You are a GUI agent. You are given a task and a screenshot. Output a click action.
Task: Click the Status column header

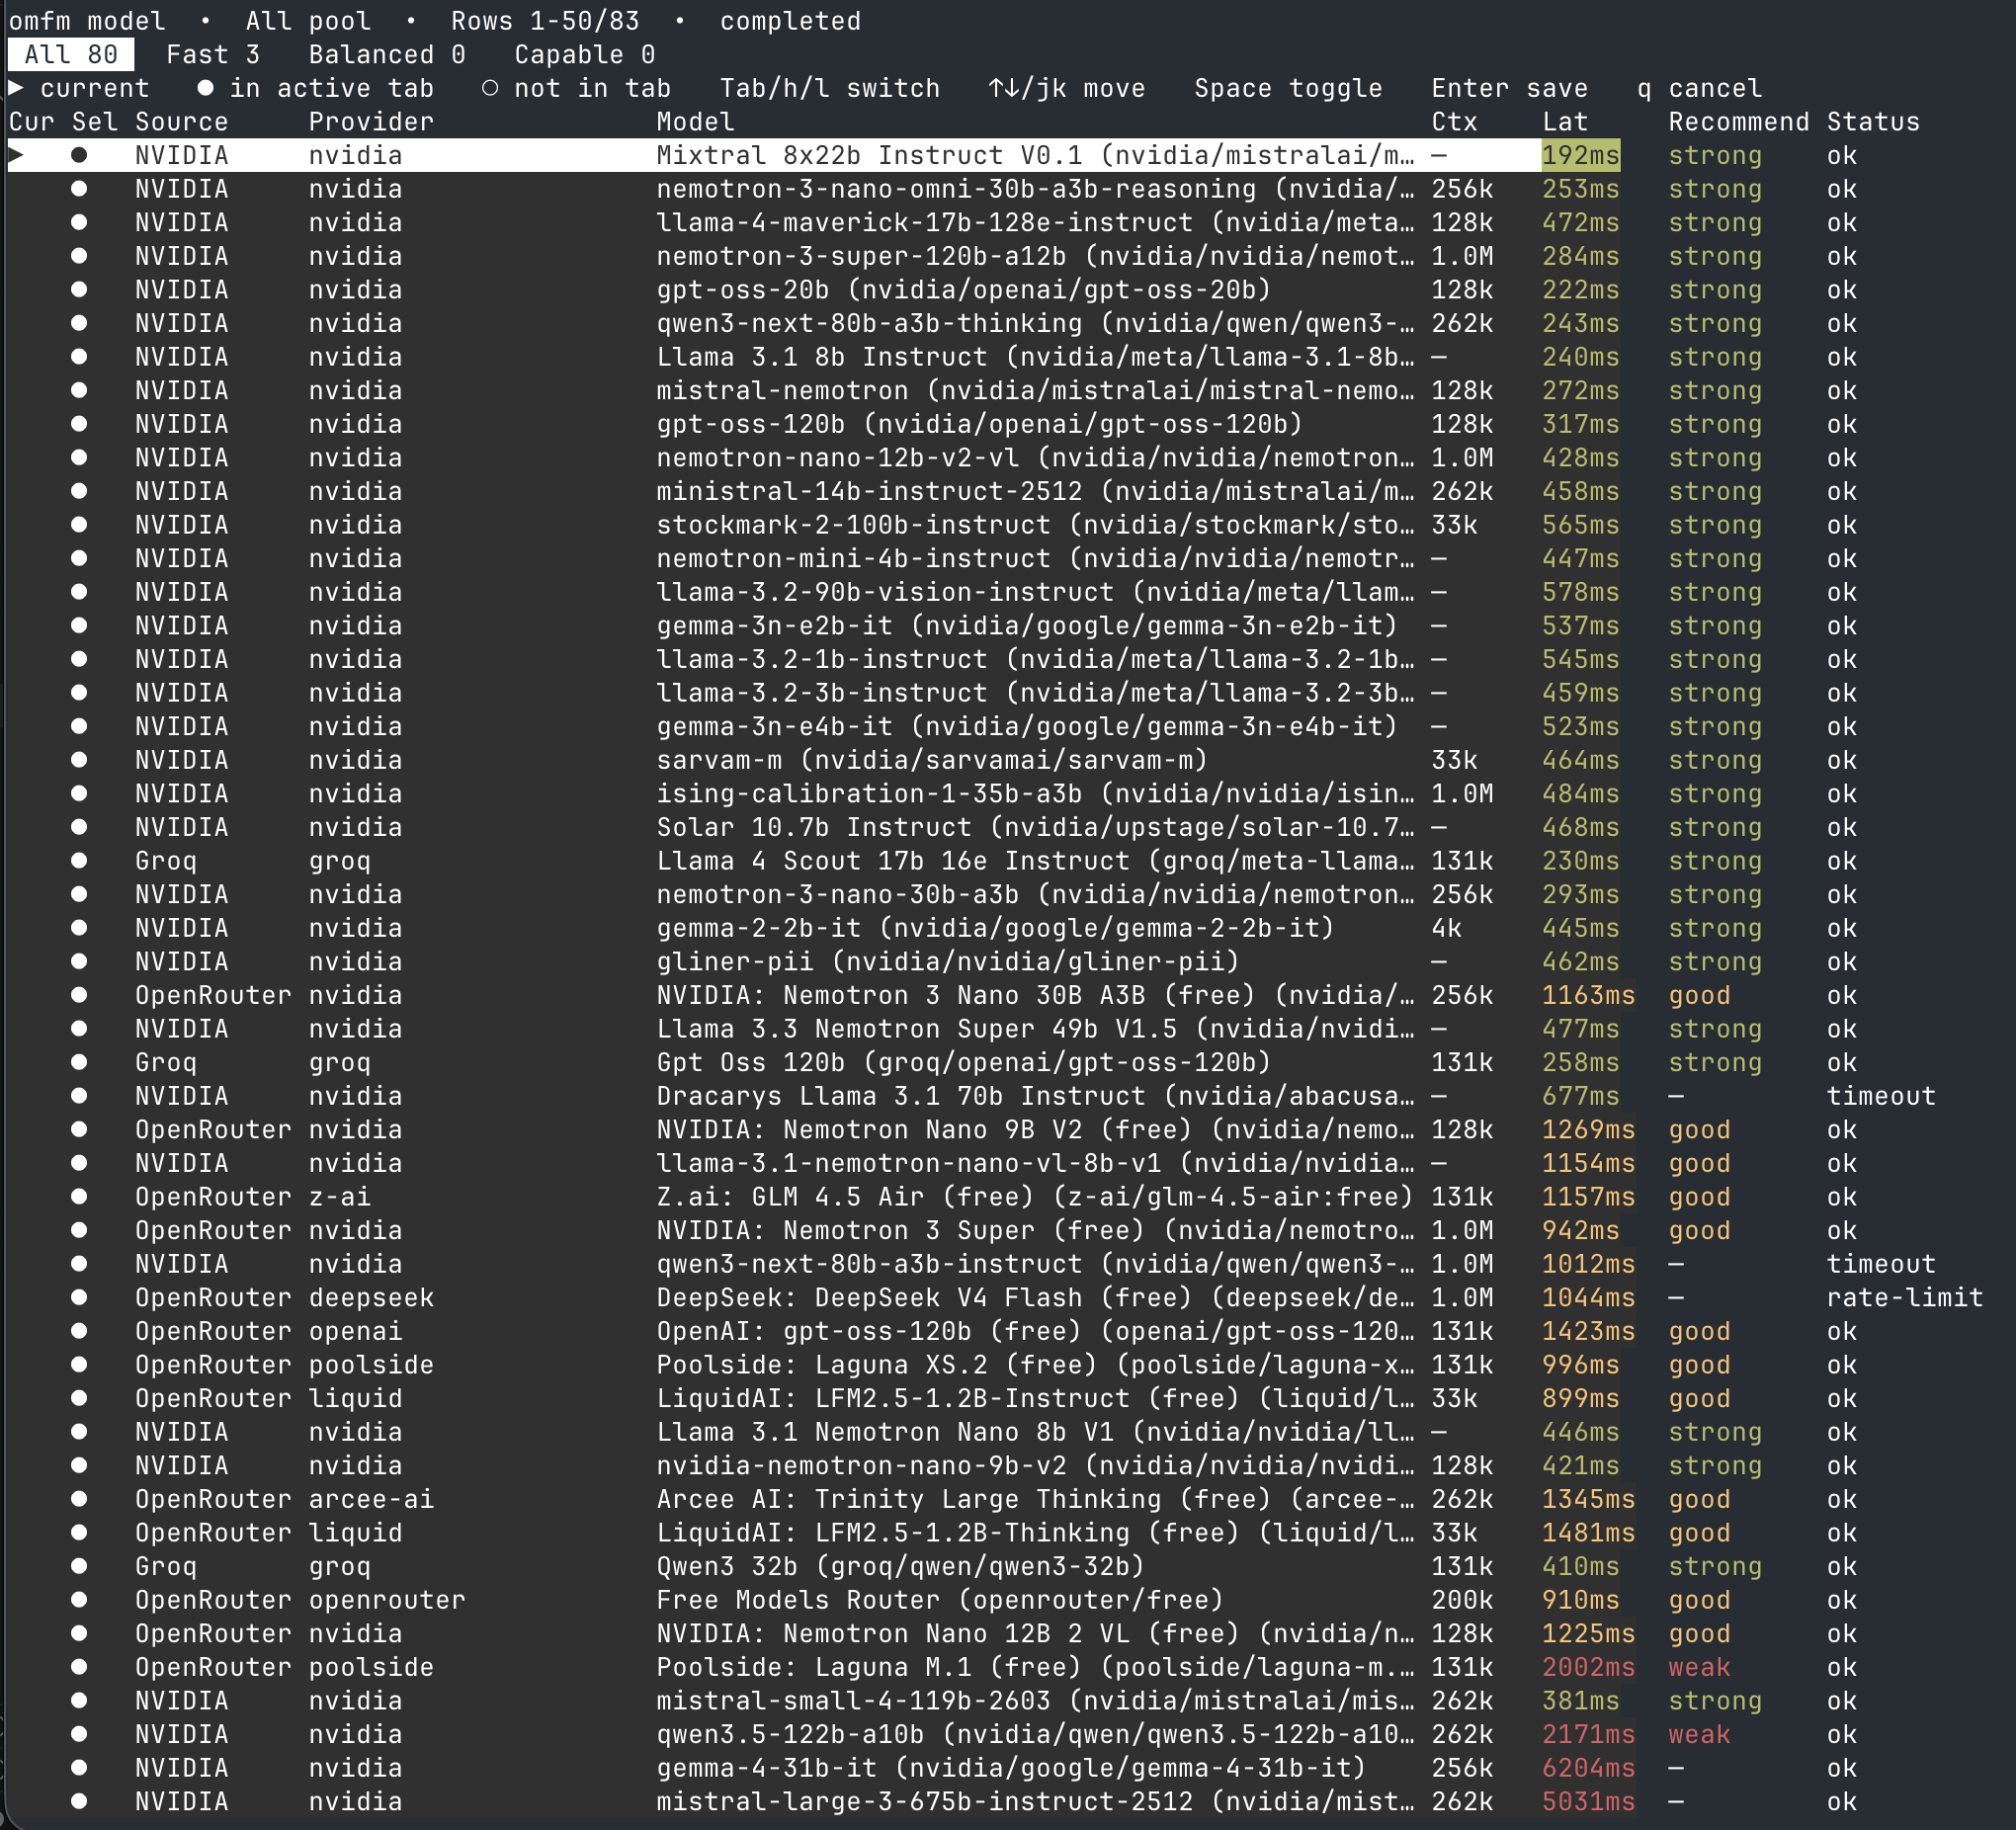[x=1873, y=122]
